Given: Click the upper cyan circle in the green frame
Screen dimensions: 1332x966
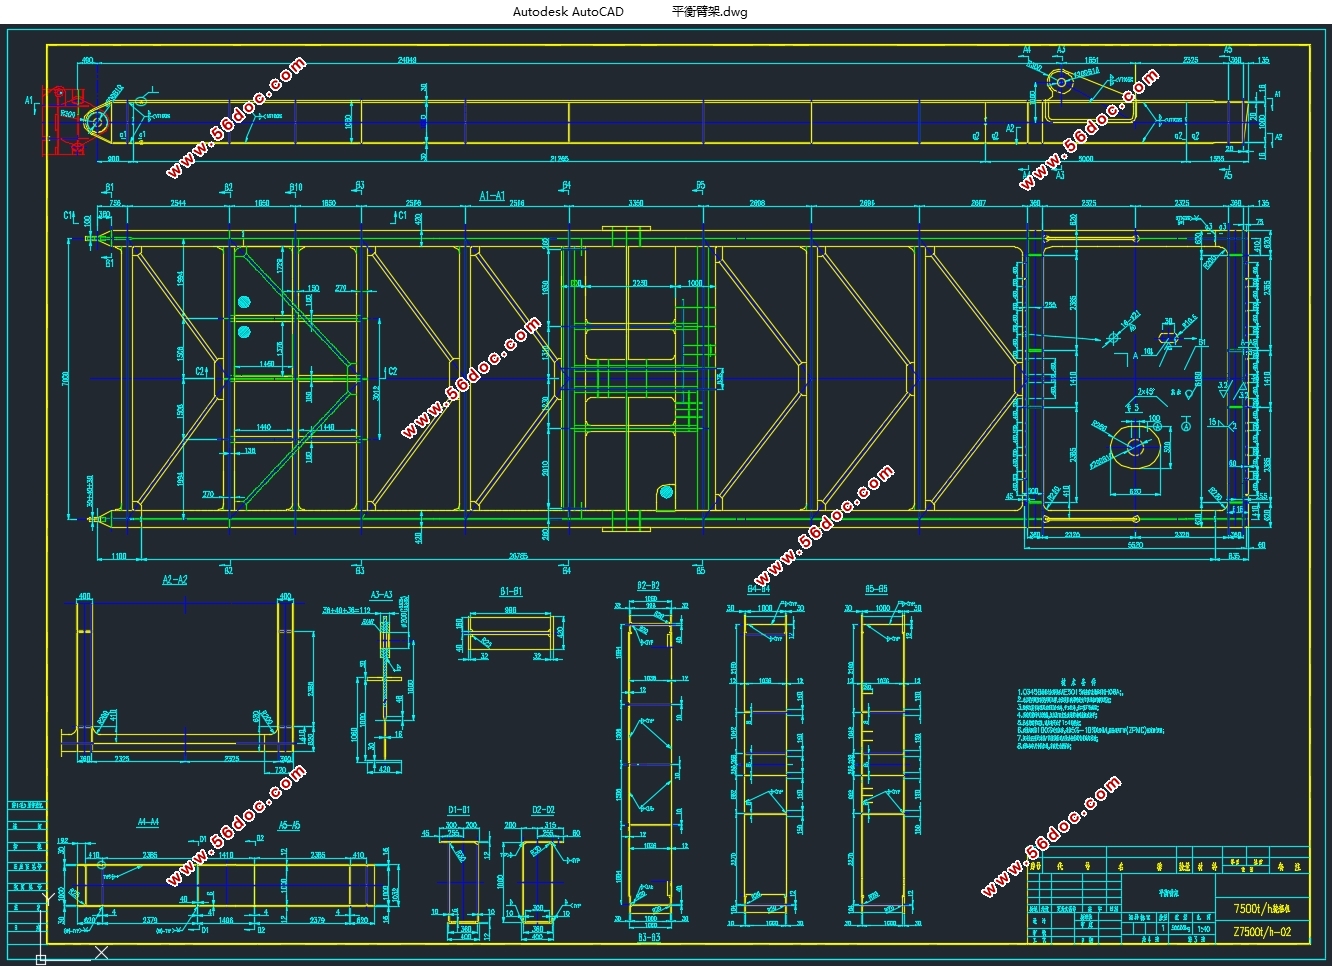Looking at the screenshot, I should pyautogui.click(x=244, y=301).
